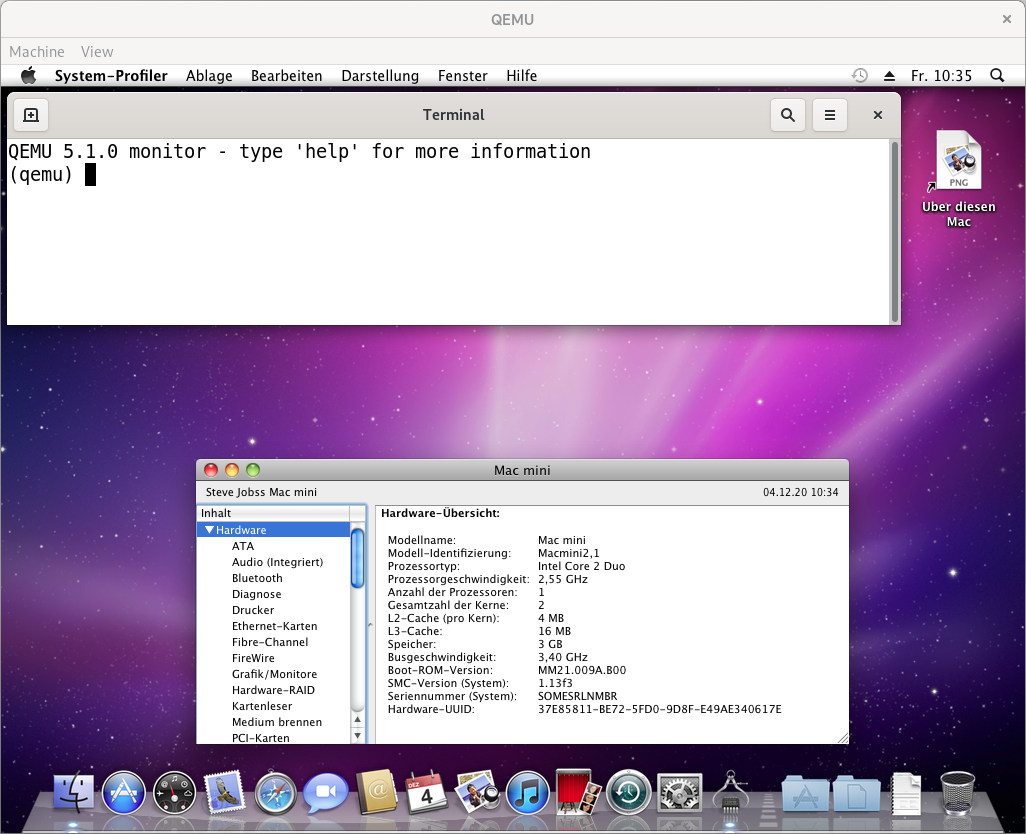
Task: Click the Inhalt column header
Action: pyautogui.click(x=274, y=513)
